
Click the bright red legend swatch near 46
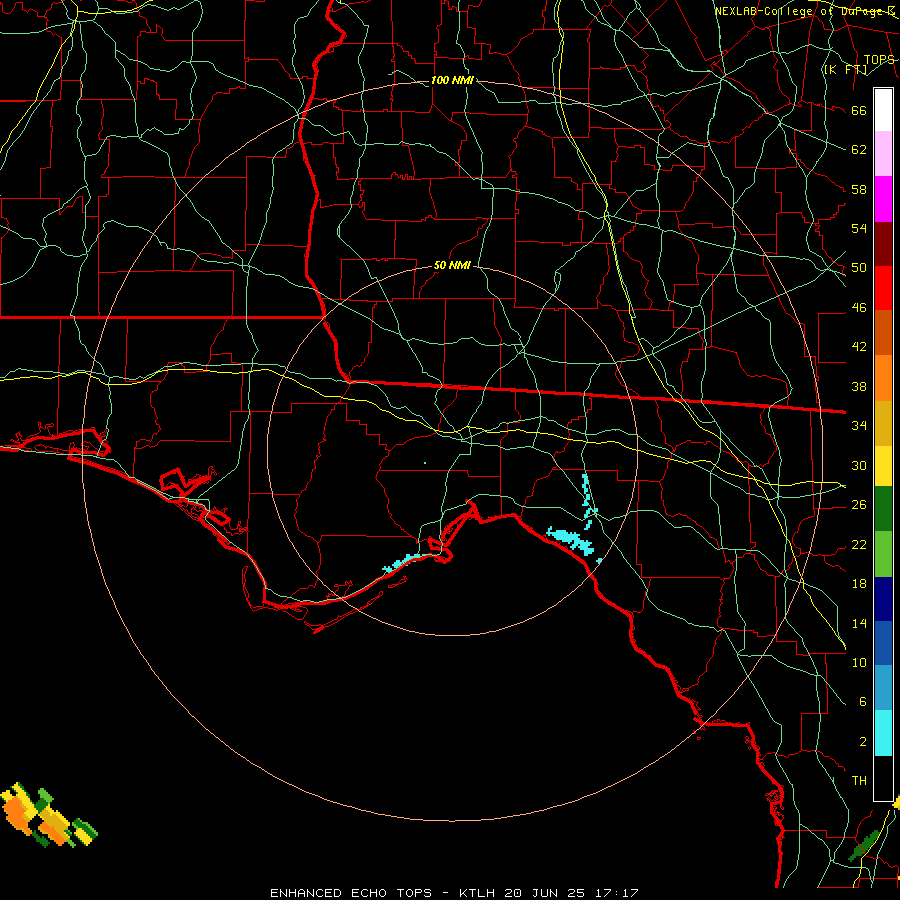click(883, 288)
